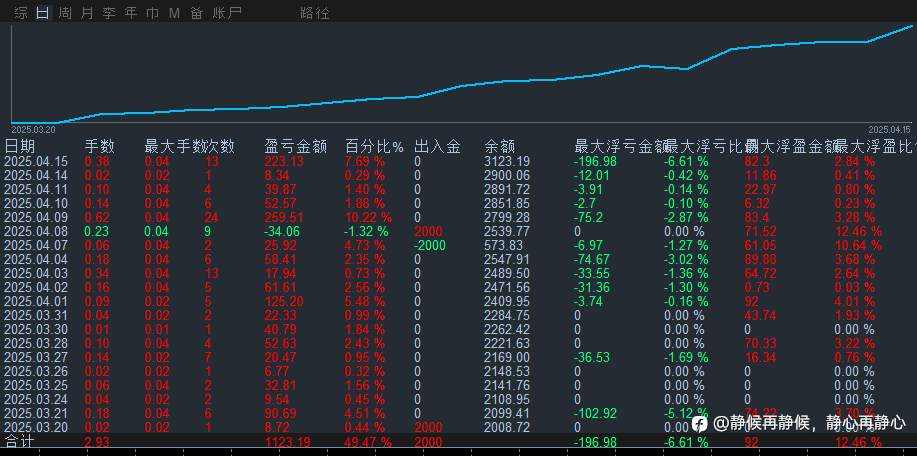Viewport: 917px width, 456px height.
Task: Select the 2025.03.30 date cell
Action: 36,330
